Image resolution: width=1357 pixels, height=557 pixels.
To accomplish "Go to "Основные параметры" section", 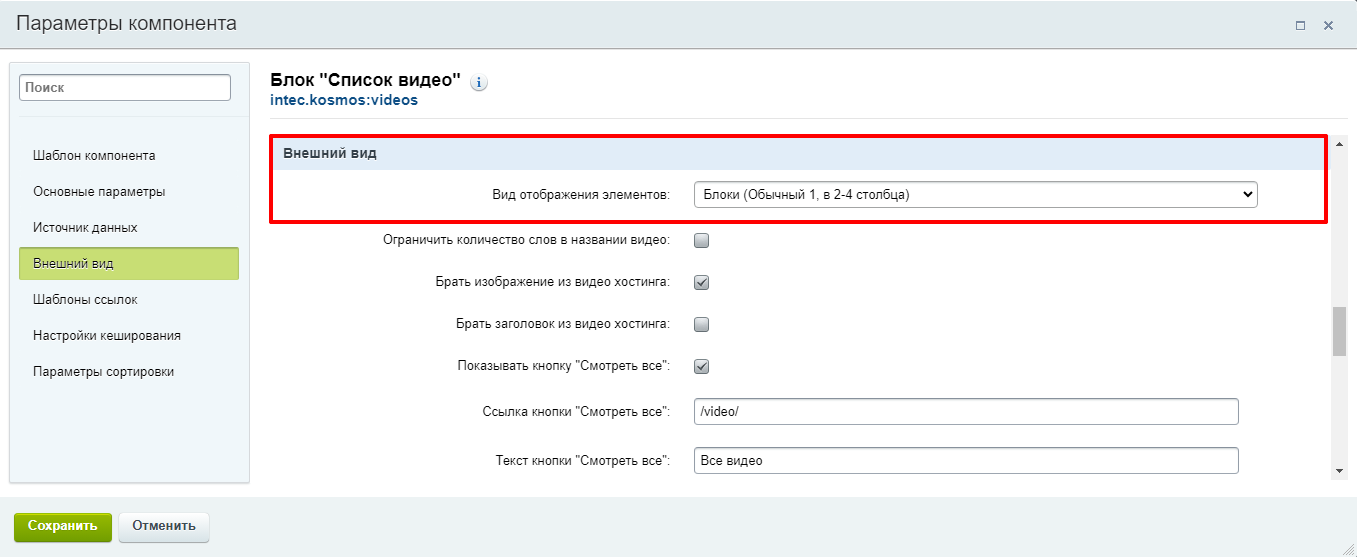I will click(x=99, y=192).
